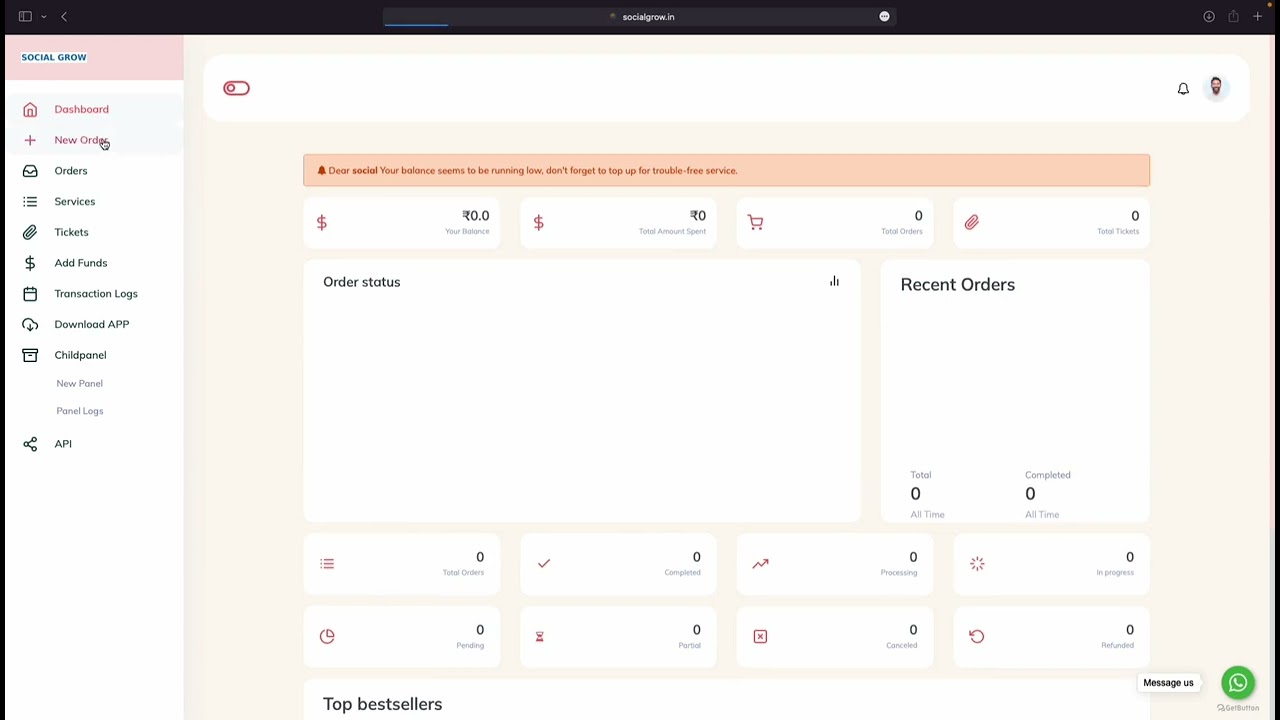Open Panel Logs under Childpanel
This screenshot has height=720, width=1280.
(80, 411)
